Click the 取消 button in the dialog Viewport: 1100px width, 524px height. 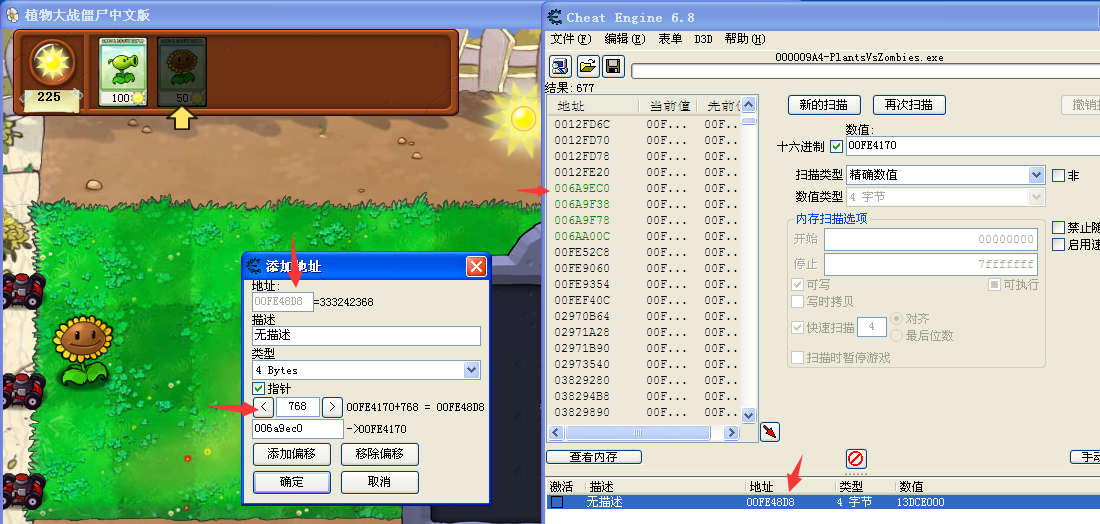pos(380,482)
